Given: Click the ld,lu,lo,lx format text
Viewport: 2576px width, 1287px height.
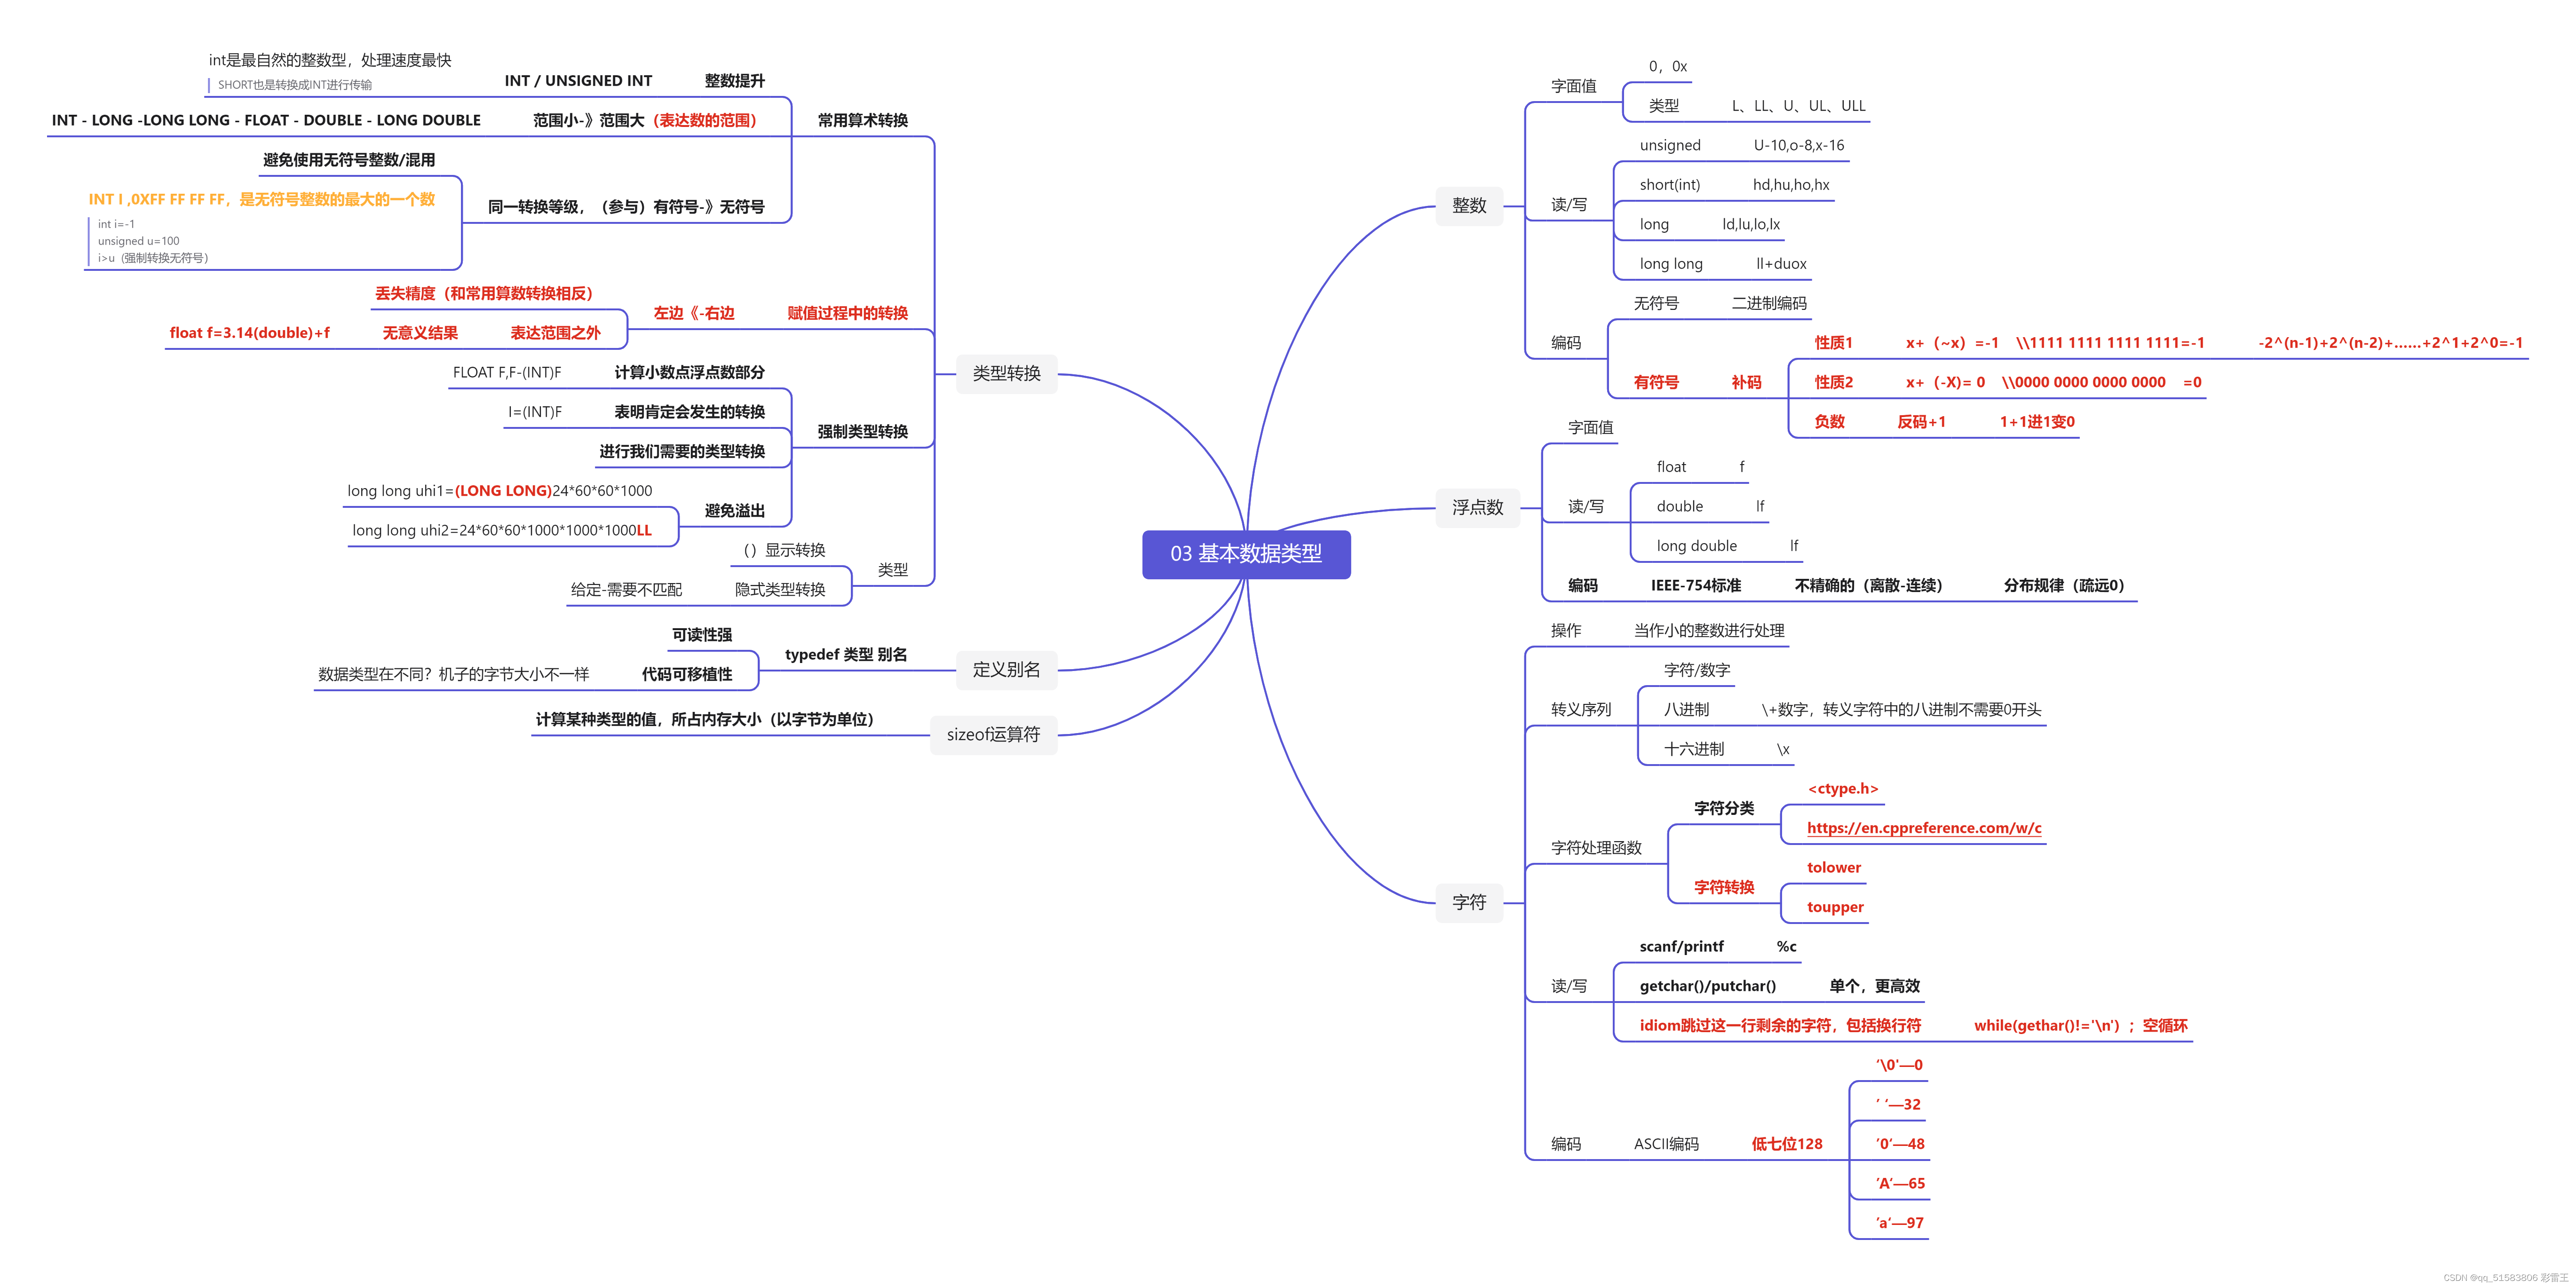Looking at the screenshot, I should pyautogui.click(x=1750, y=225).
